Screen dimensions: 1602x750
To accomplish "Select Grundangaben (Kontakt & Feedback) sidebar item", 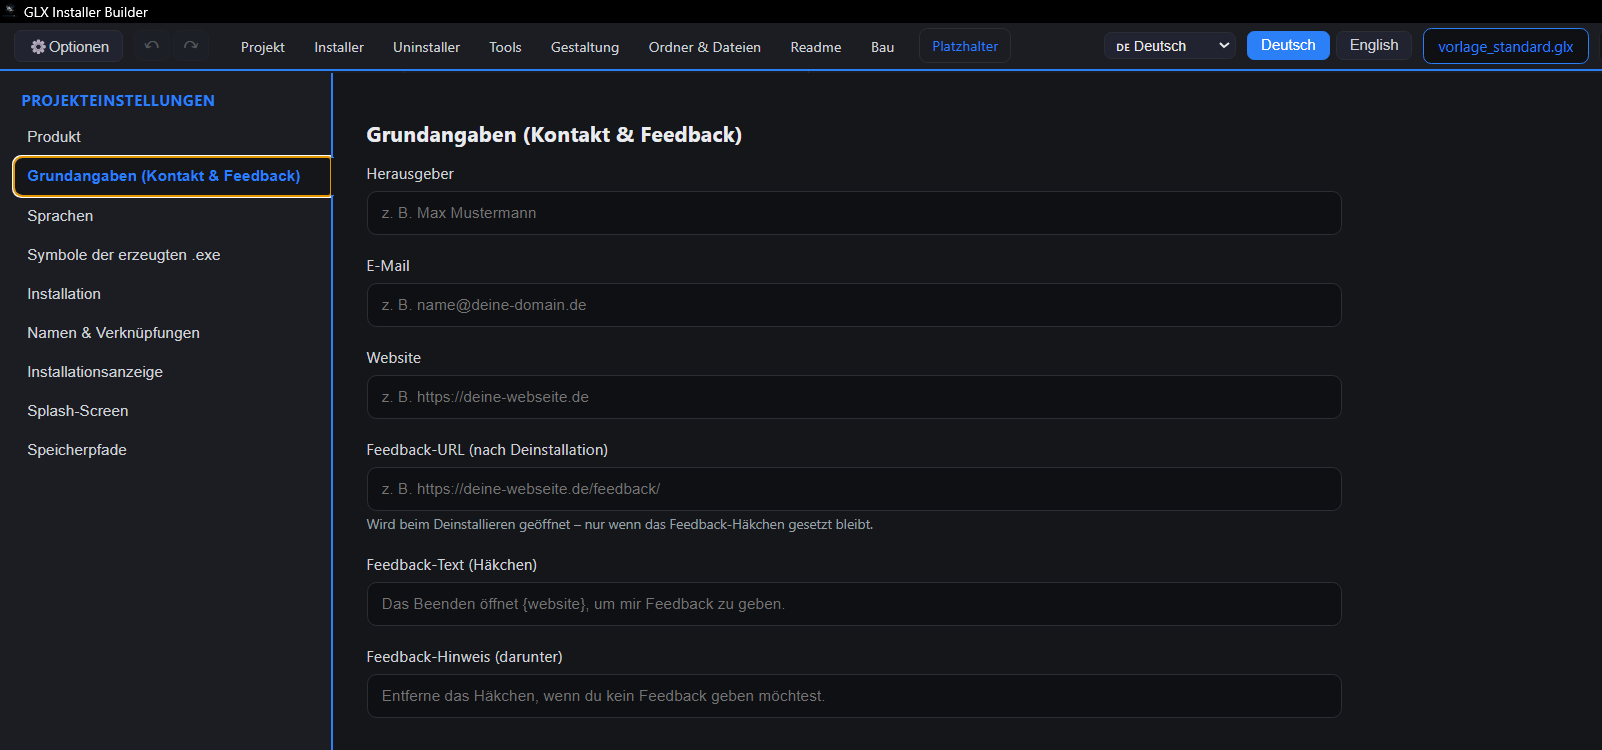I will (172, 176).
